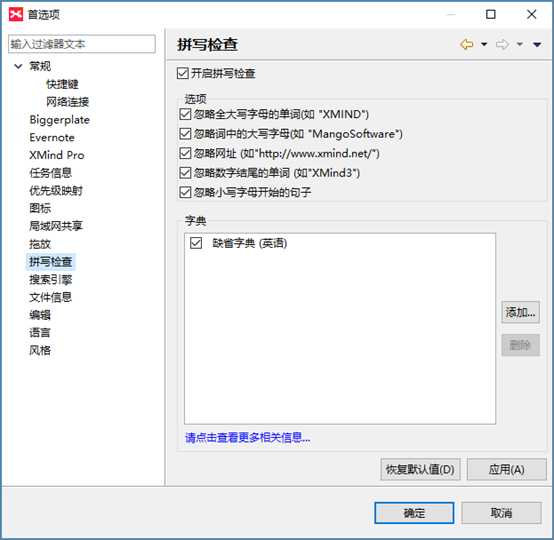Screen dimensions: 554x540
Task: Open the back history dropdown arrow
Action: (x=484, y=45)
